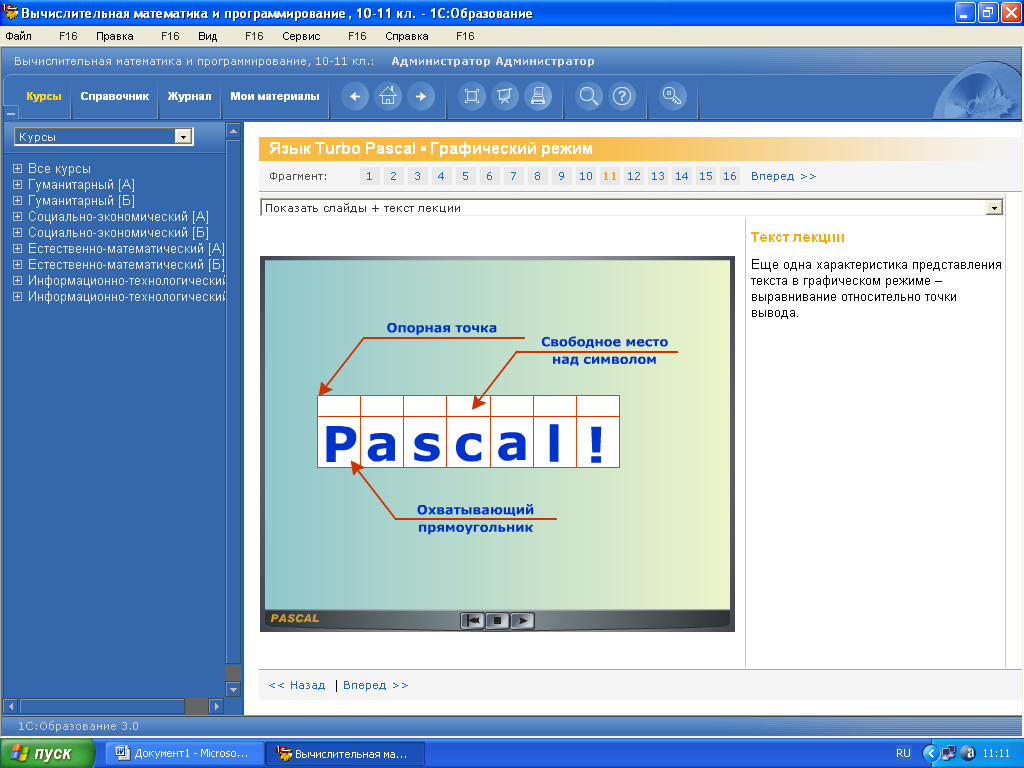Click the back arrow navigation icon
Viewport: 1024px width, 768px height.
click(x=355, y=97)
